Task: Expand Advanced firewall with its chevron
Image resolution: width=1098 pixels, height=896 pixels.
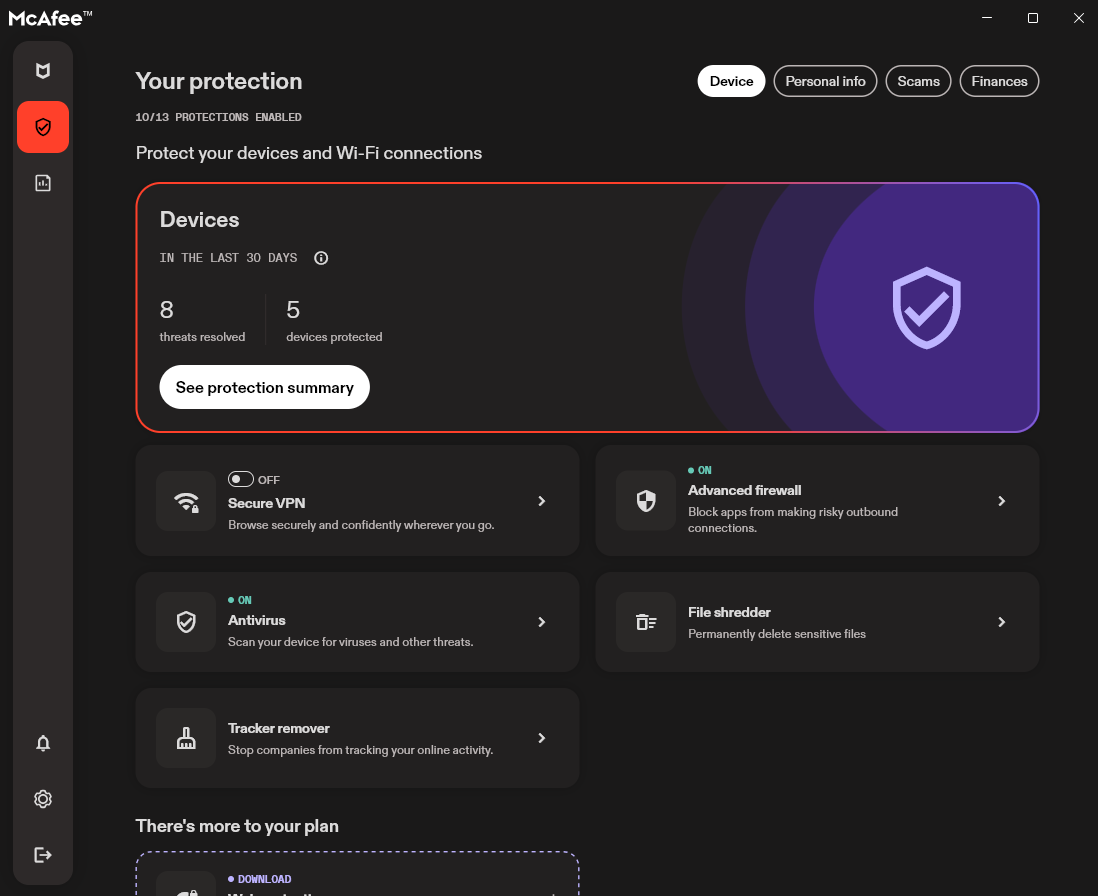Action: click(x=1001, y=501)
